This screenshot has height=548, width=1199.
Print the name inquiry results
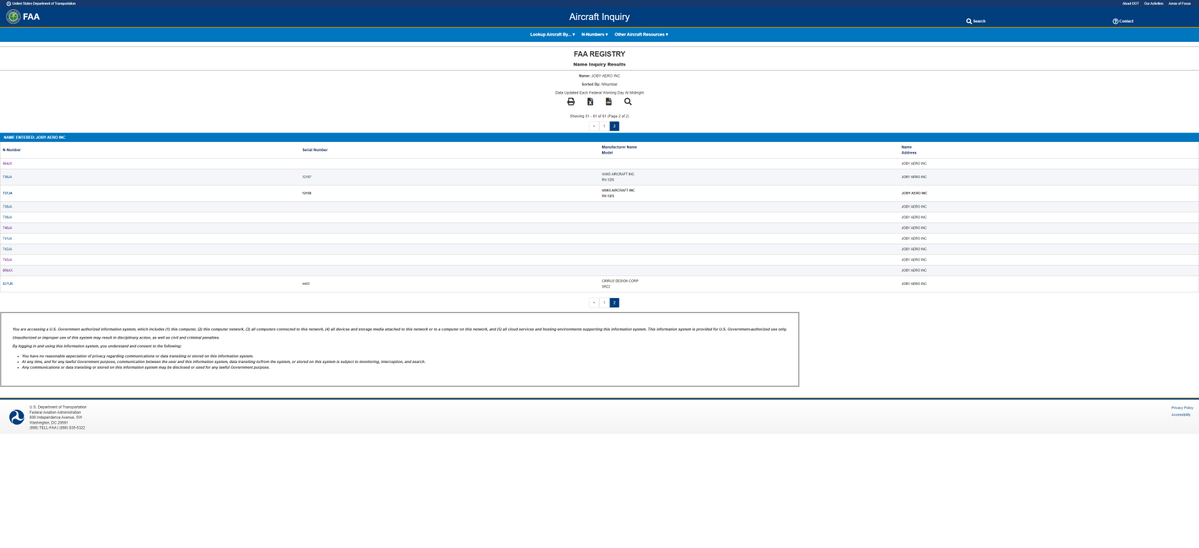(x=570, y=102)
